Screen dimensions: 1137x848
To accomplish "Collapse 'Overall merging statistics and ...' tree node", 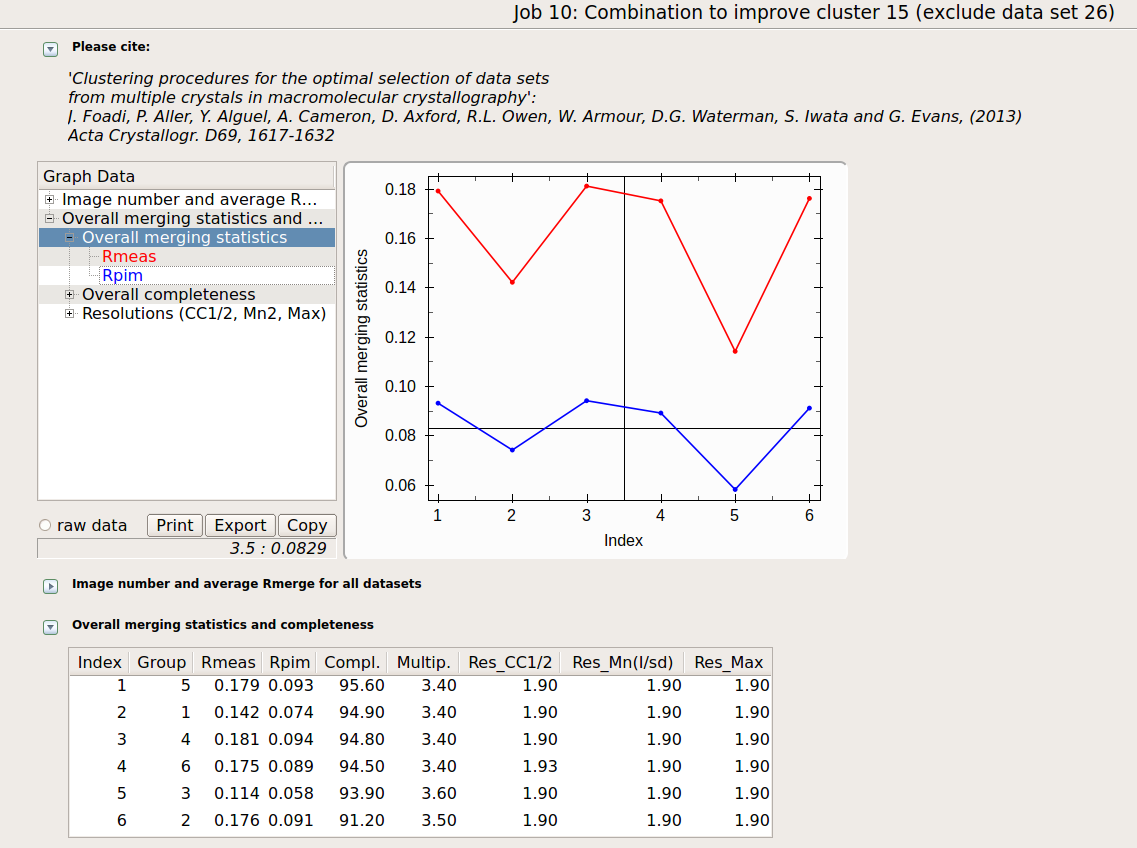I will tap(49, 219).
